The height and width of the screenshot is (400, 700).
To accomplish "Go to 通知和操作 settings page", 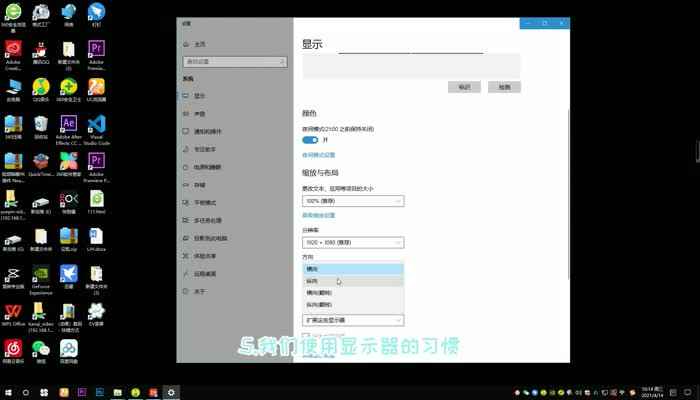I will click(210, 131).
